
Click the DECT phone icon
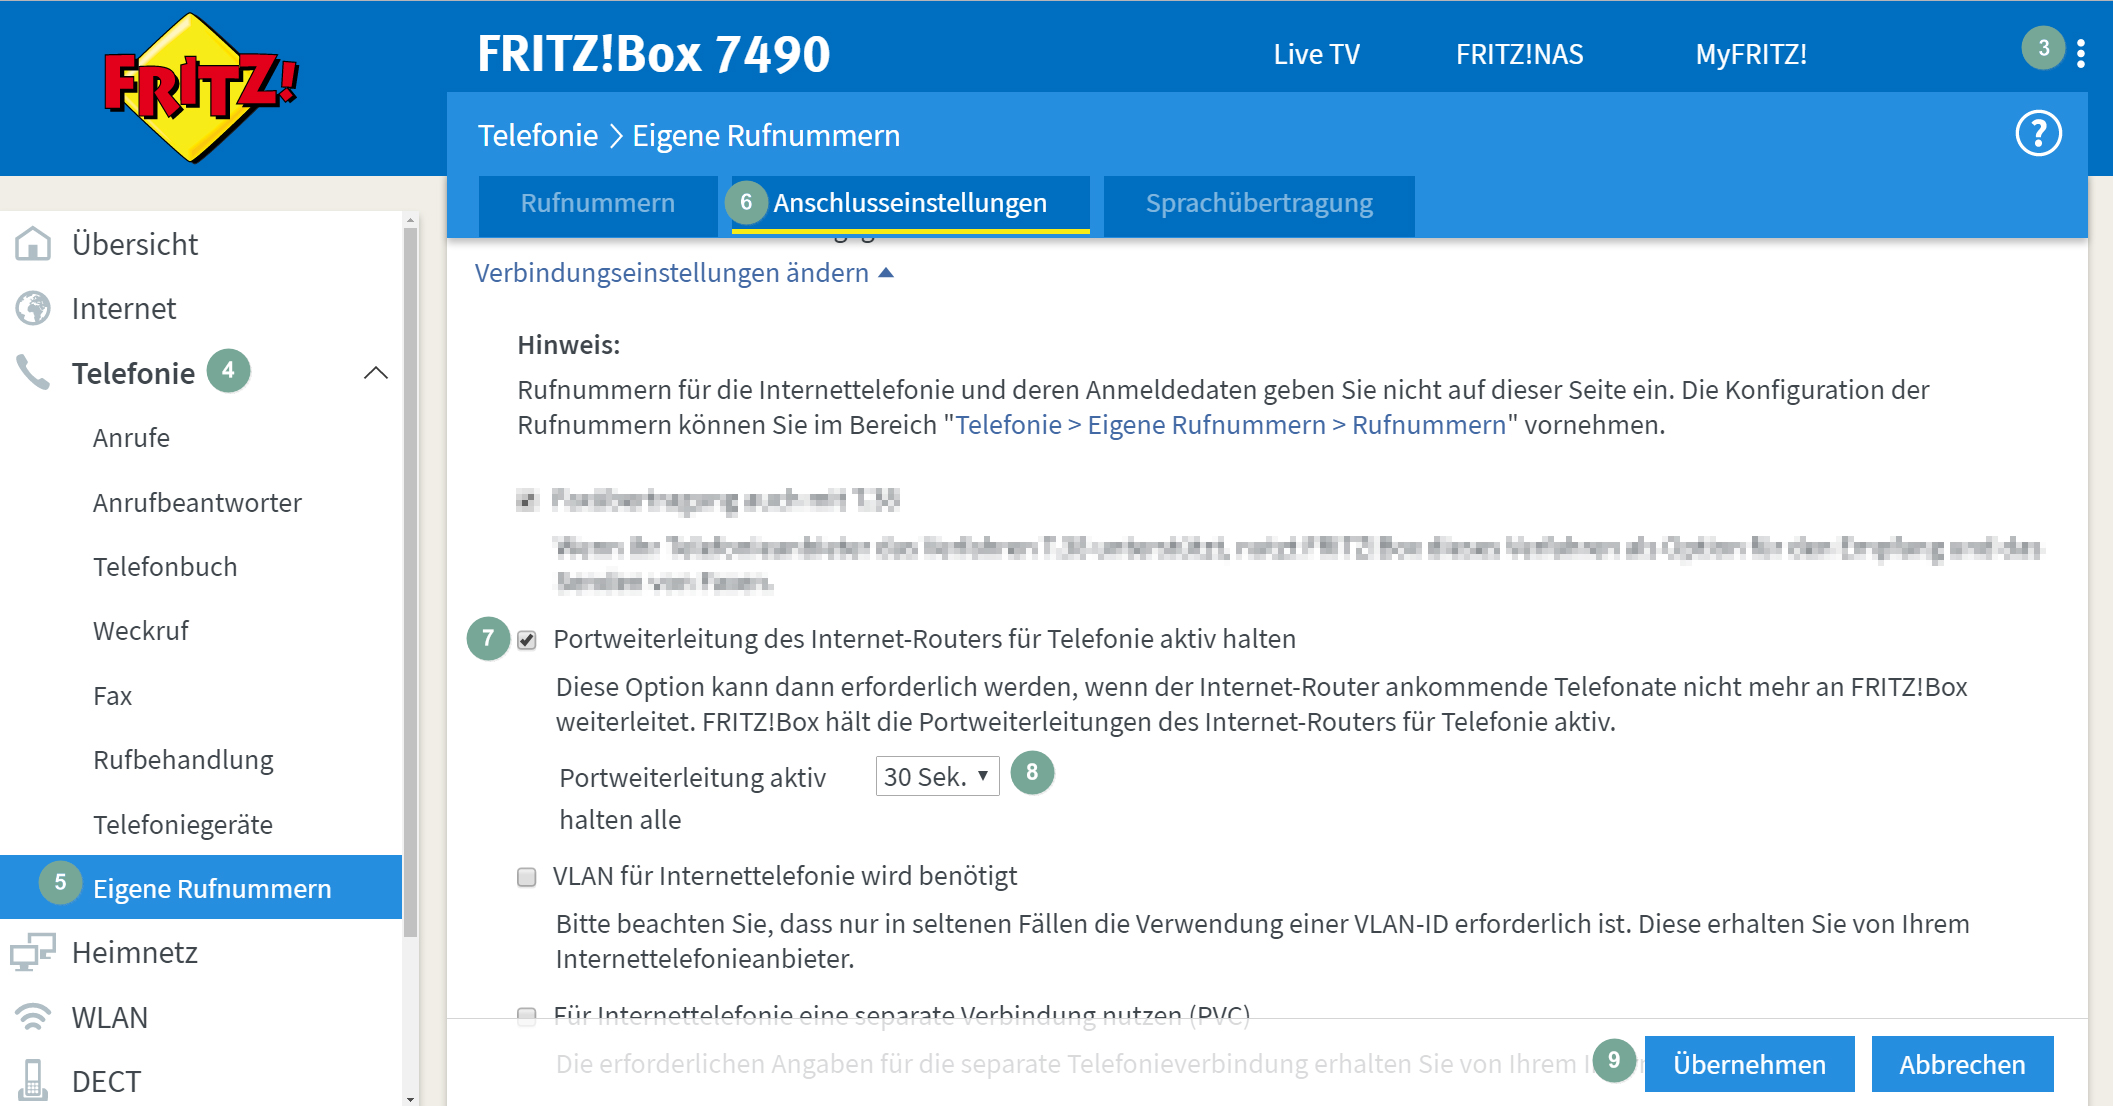[33, 1081]
